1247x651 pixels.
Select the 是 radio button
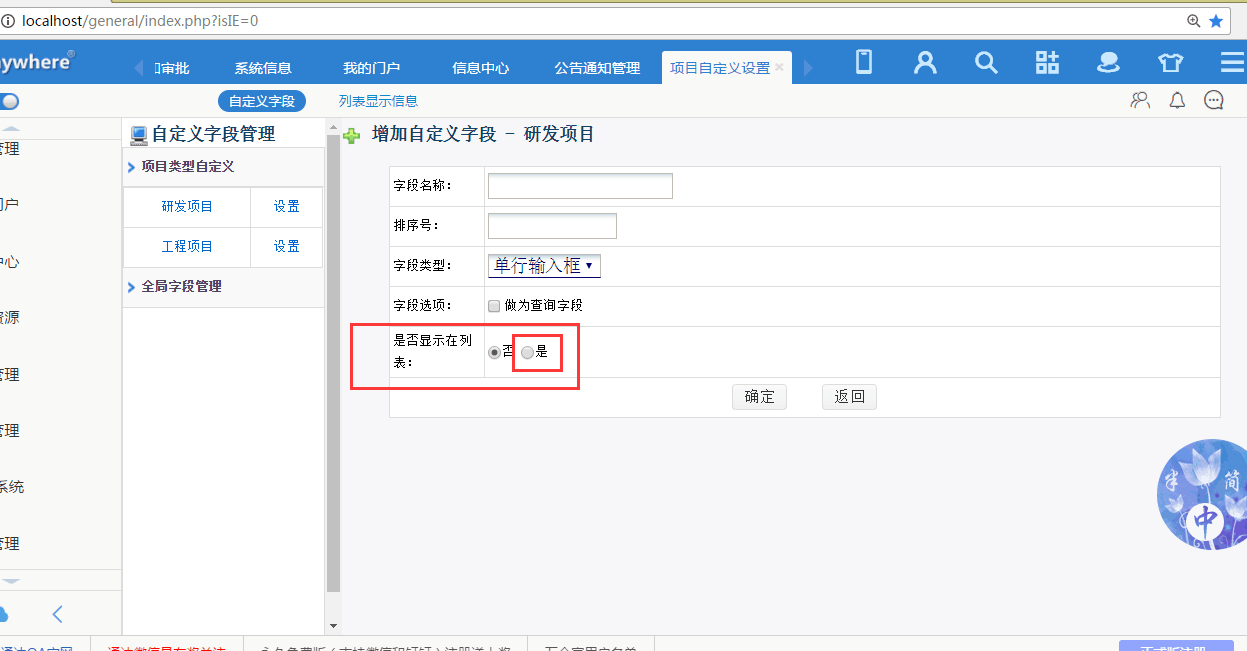point(527,352)
